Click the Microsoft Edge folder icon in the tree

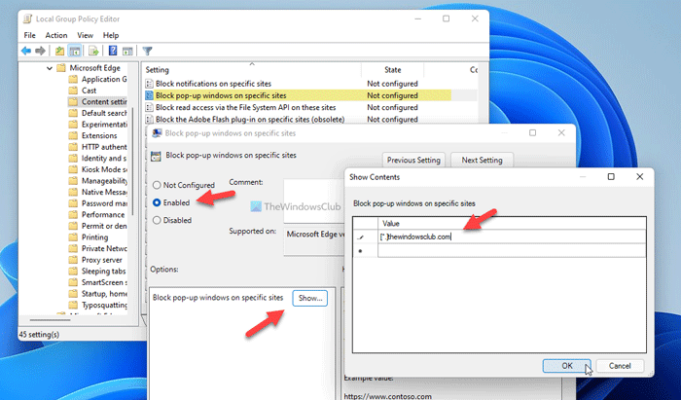point(61,68)
